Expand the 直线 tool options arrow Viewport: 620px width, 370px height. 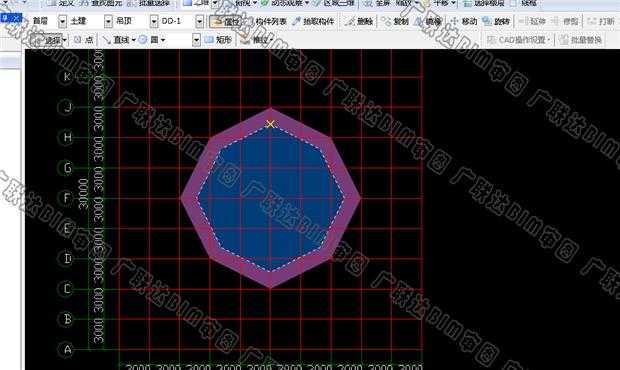[134, 40]
